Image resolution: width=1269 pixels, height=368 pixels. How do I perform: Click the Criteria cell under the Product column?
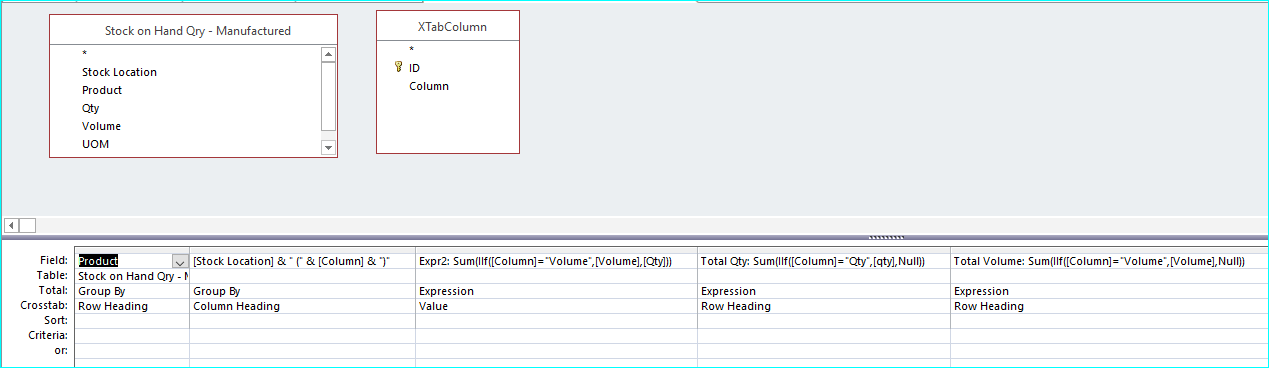[x=132, y=336]
